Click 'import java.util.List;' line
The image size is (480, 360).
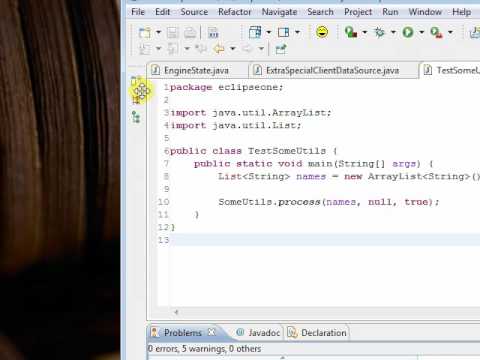236,125
